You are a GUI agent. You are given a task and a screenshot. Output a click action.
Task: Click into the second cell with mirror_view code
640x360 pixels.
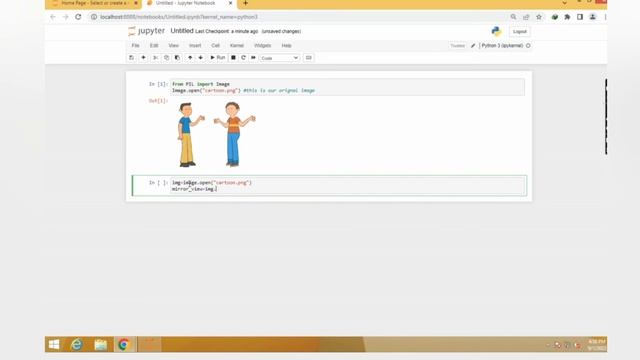click(x=347, y=186)
